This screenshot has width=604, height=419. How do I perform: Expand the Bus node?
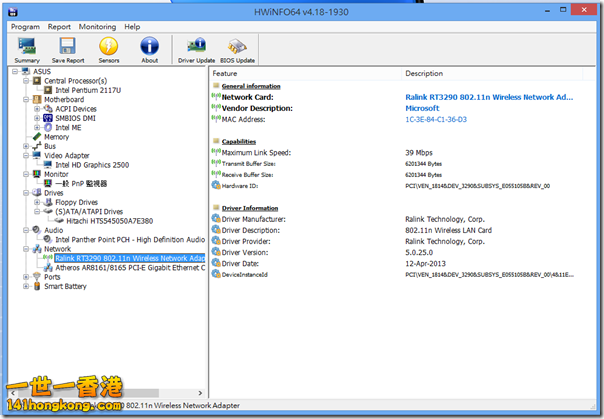pos(26,146)
